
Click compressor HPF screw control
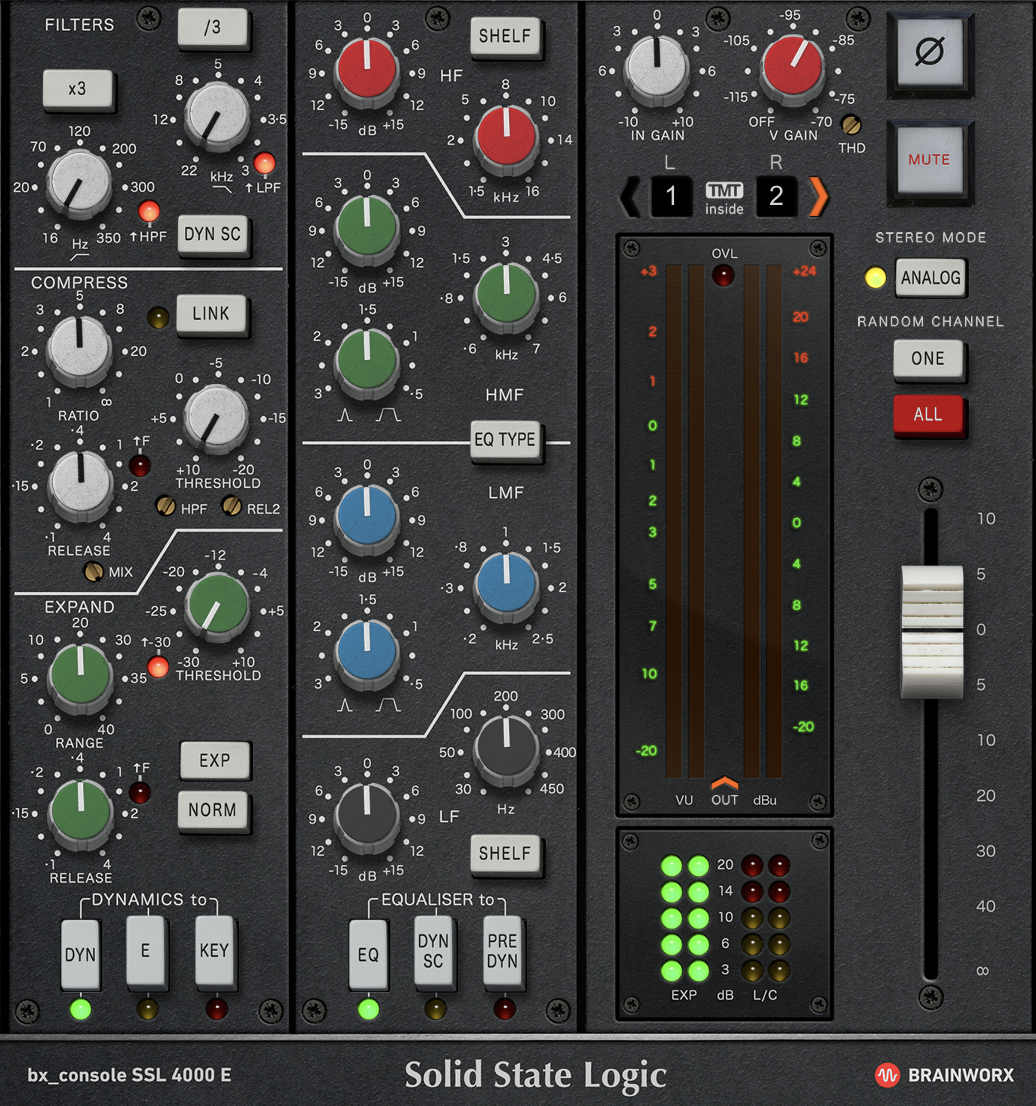pos(166,505)
